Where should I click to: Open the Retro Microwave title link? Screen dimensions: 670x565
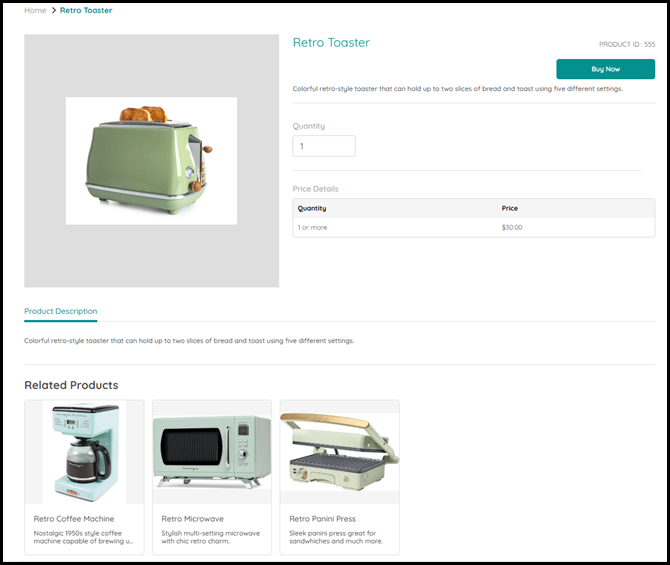pos(192,519)
